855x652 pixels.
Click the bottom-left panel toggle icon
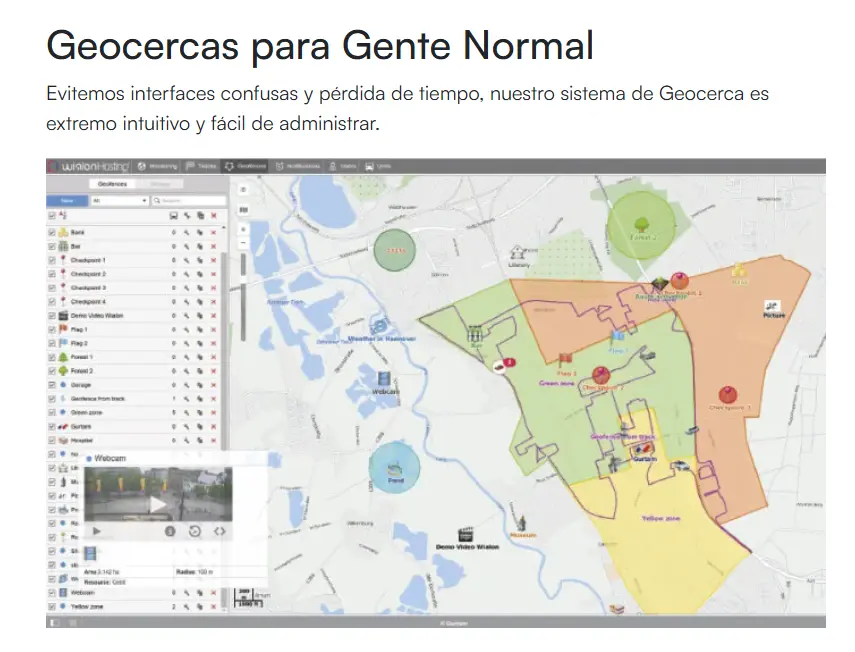click(x=55, y=623)
